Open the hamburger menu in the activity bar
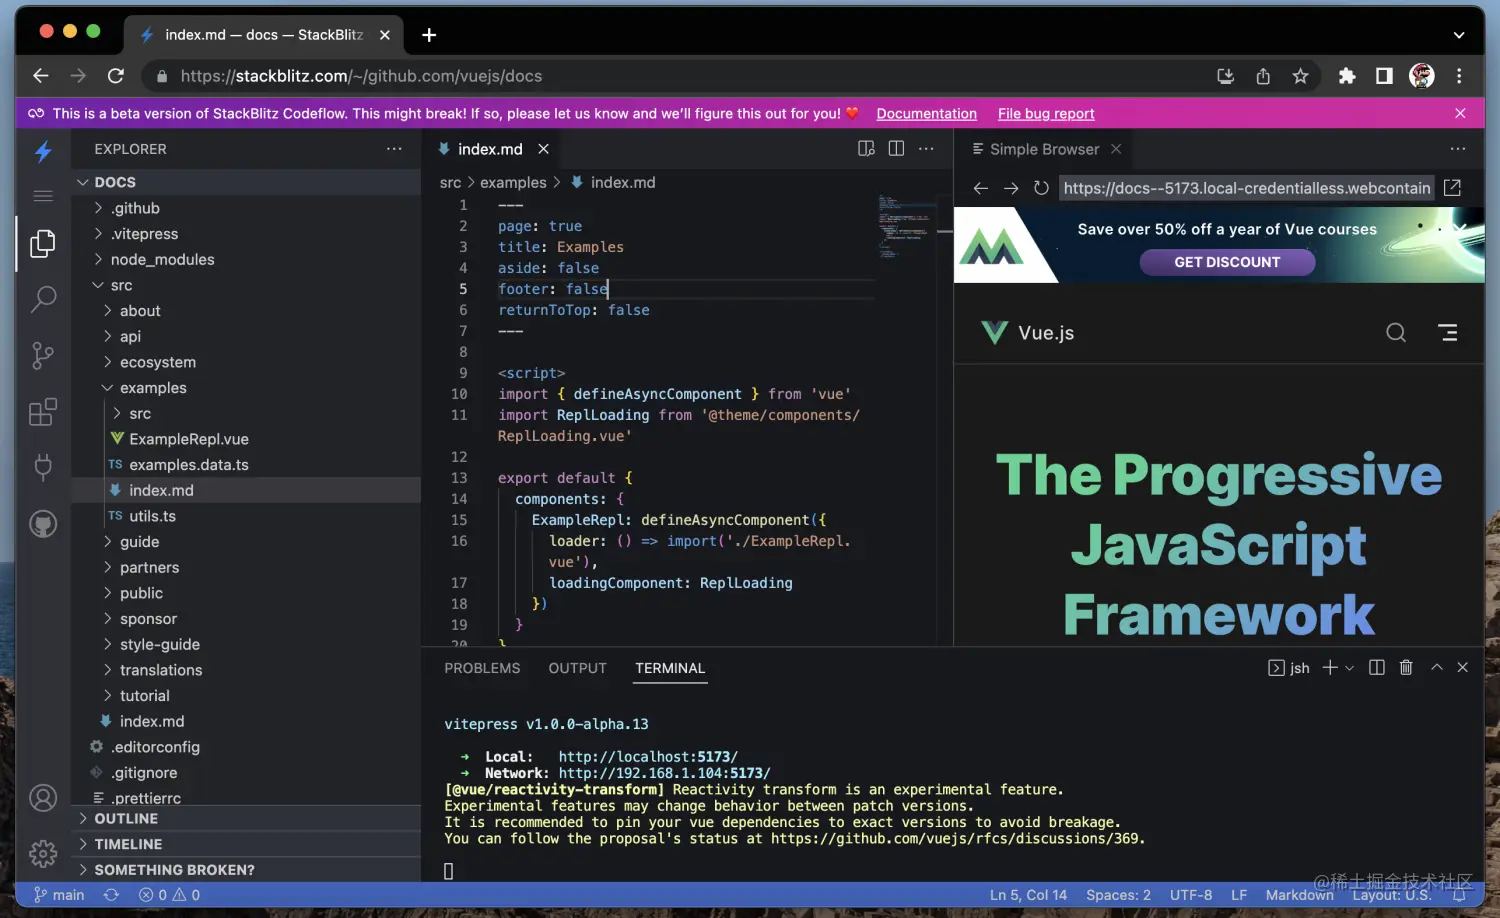1500x918 pixels. tap(43, 196)
